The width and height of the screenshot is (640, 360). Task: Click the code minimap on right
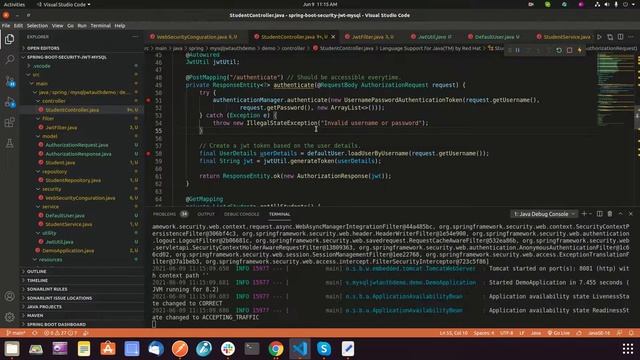(616, 89)
